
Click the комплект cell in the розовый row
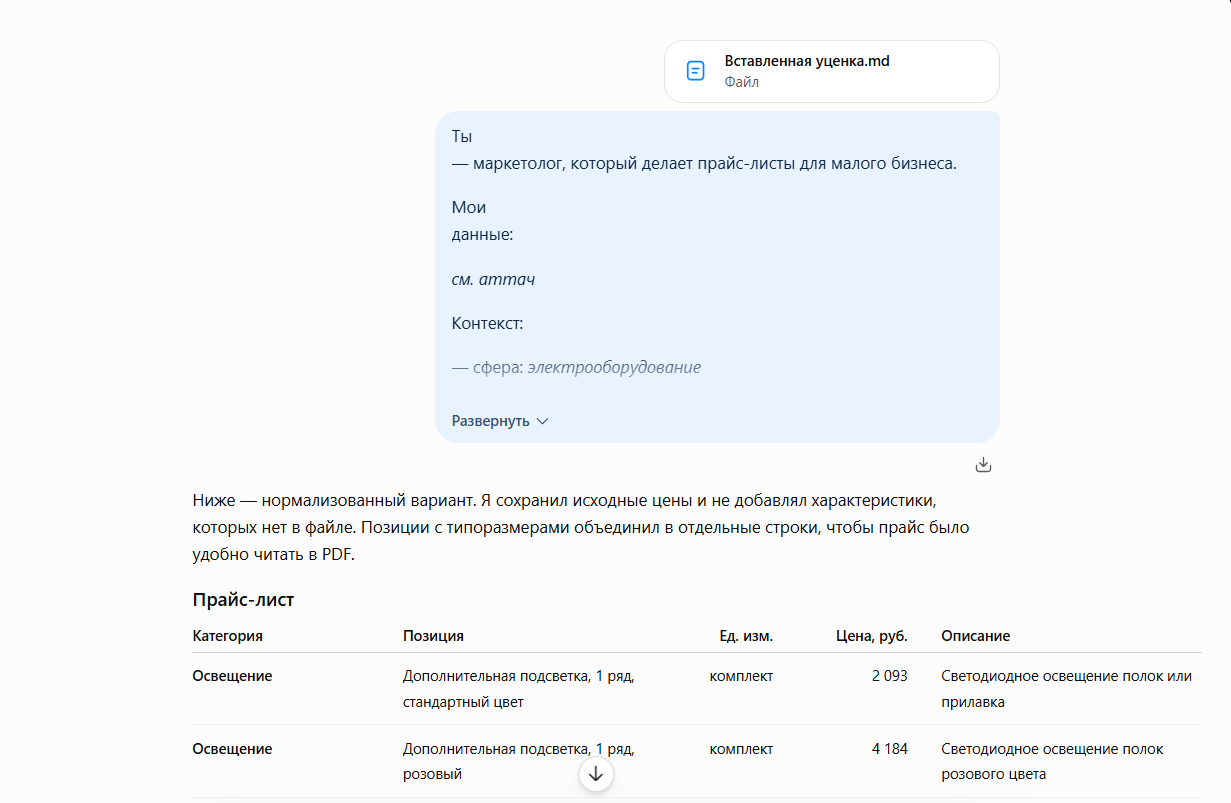pos(741,749)
